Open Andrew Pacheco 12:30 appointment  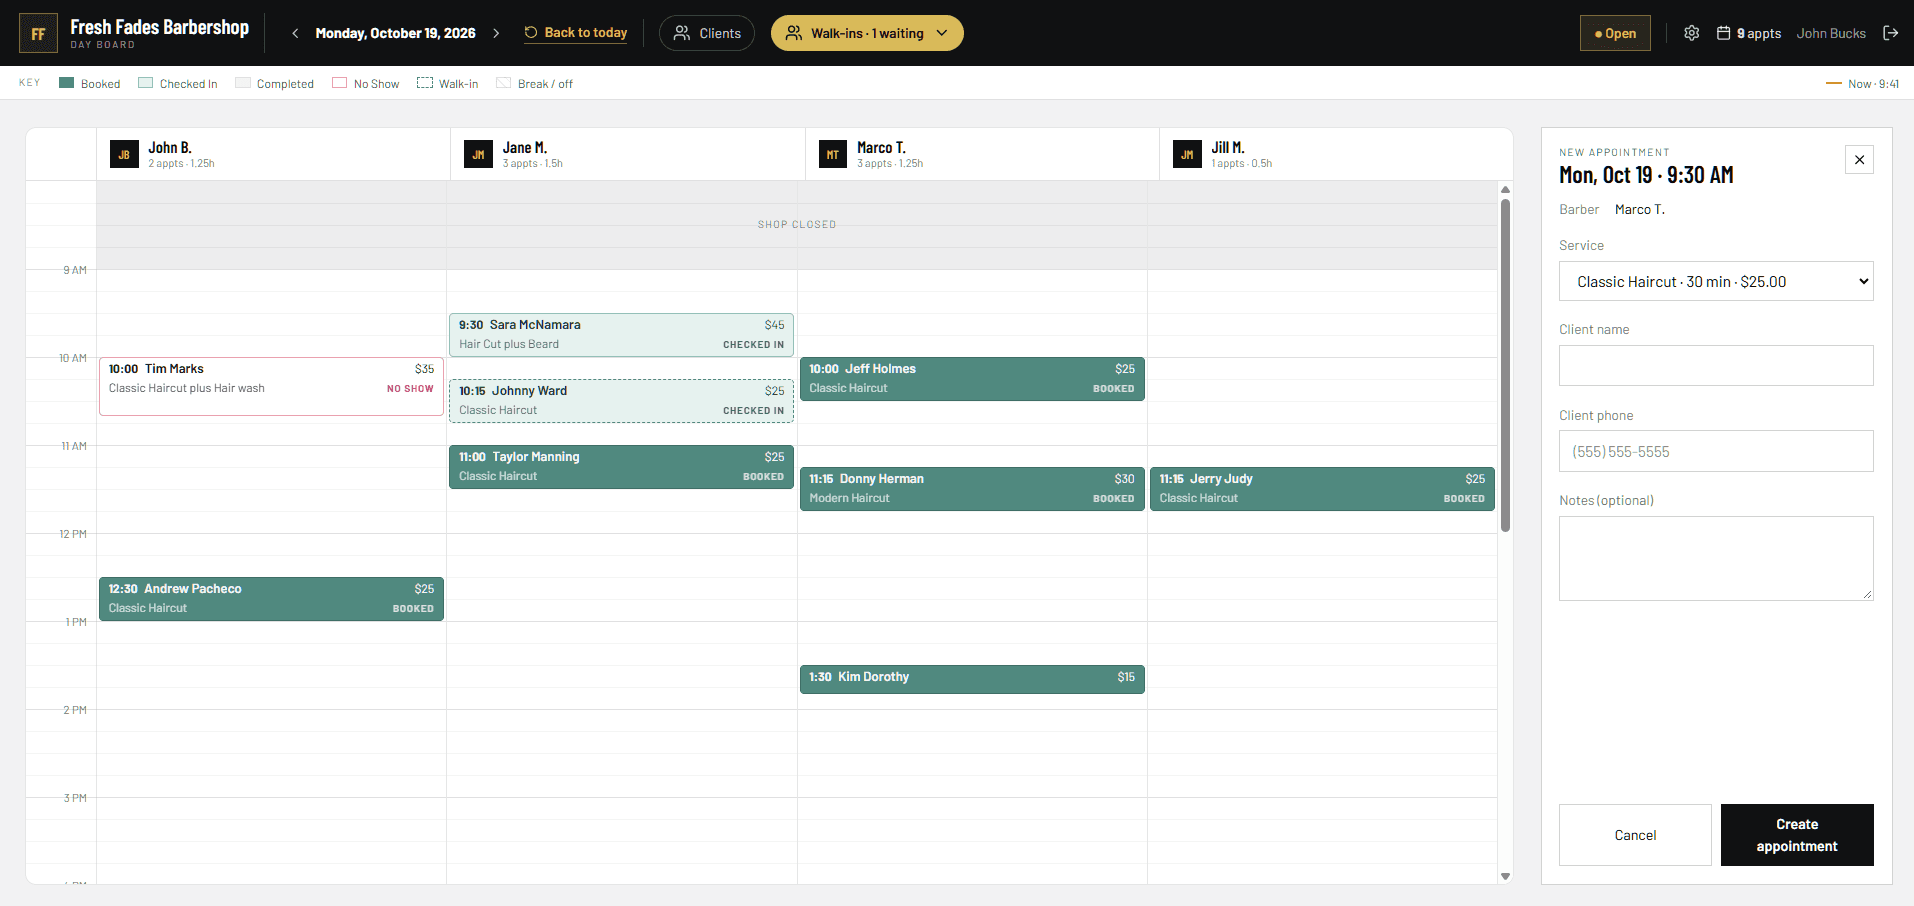[x=271, y=599]
